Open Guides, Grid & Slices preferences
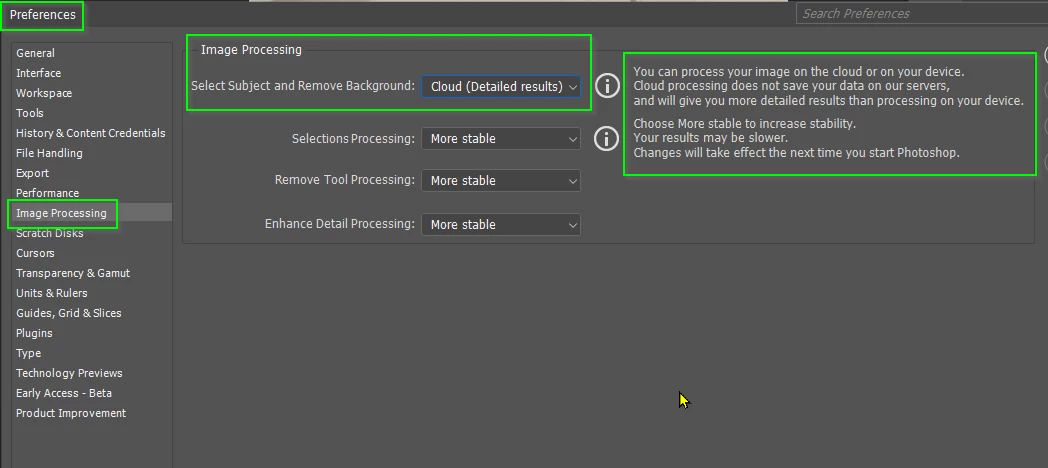Image resolution: width=1048 pixels, height=468 pixels. coord(68,314)
